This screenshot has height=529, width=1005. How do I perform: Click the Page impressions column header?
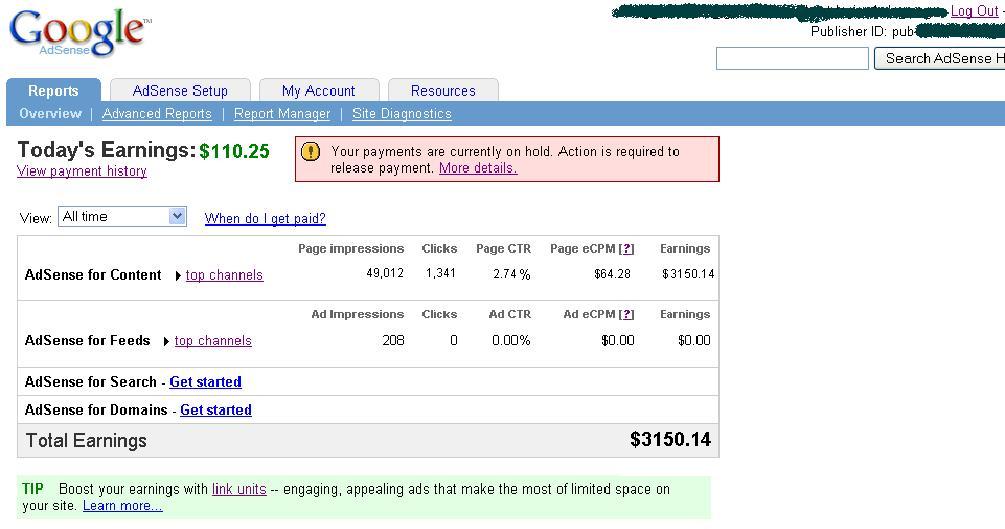351,249
